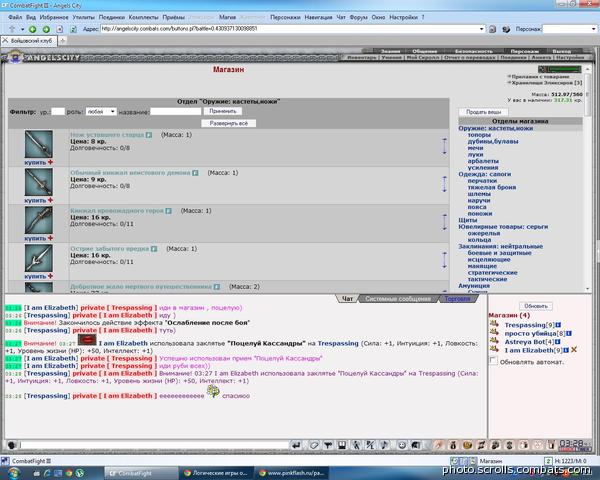The width and height of the screenshot is (600, 480).
Task: Click the green forward navigation arrow
Action: coord(46,29)
